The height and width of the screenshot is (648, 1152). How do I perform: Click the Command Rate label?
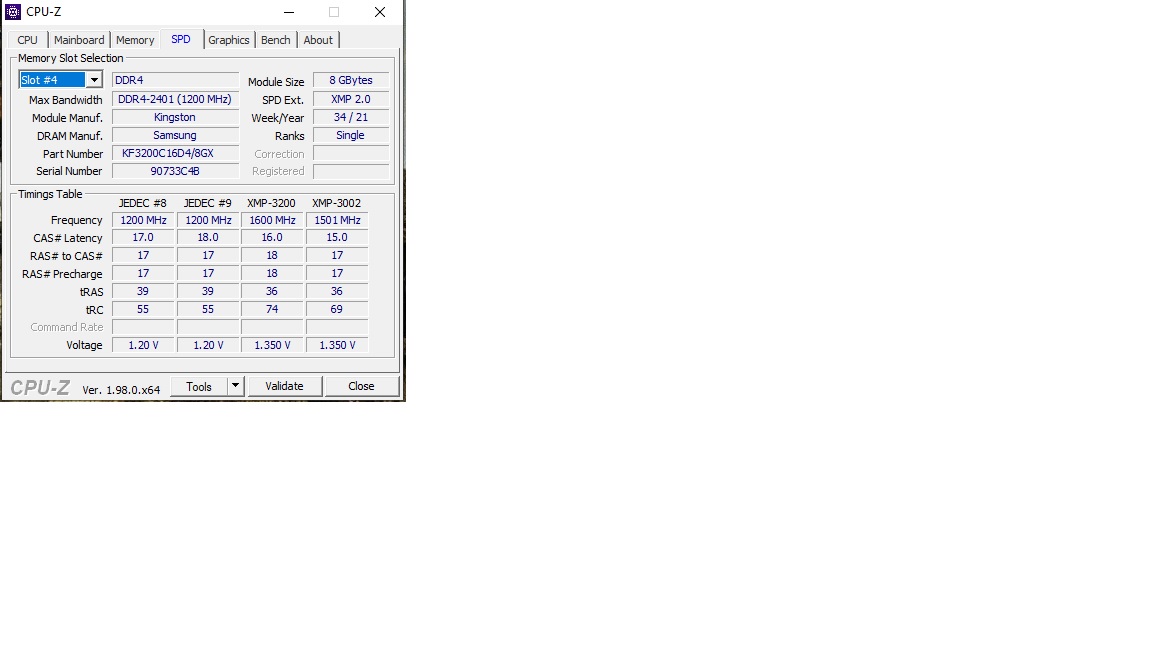coord(67,327)
